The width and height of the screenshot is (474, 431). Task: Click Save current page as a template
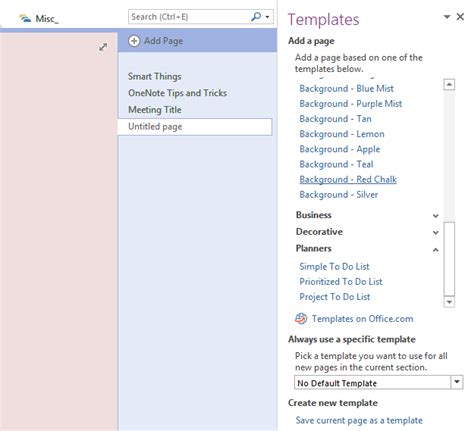click(x=359, y=420)
